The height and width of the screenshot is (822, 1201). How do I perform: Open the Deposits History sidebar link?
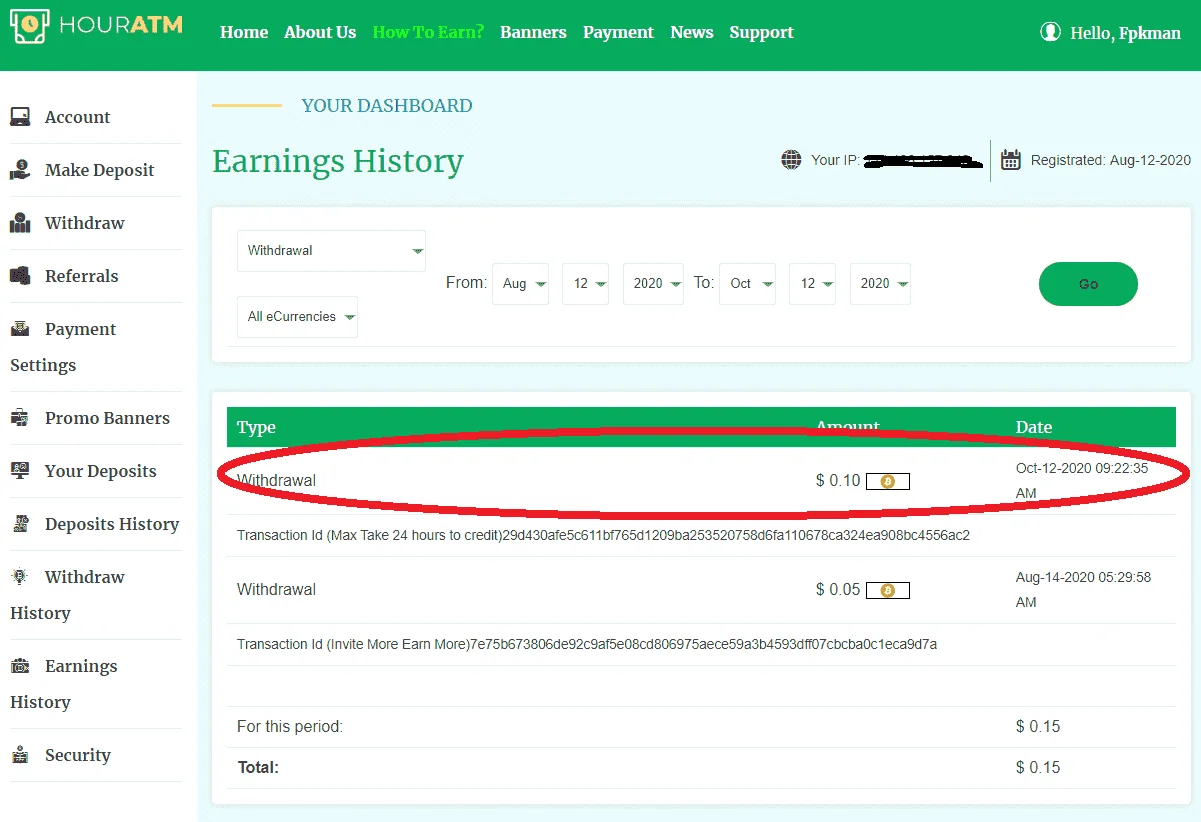[112, 524]
